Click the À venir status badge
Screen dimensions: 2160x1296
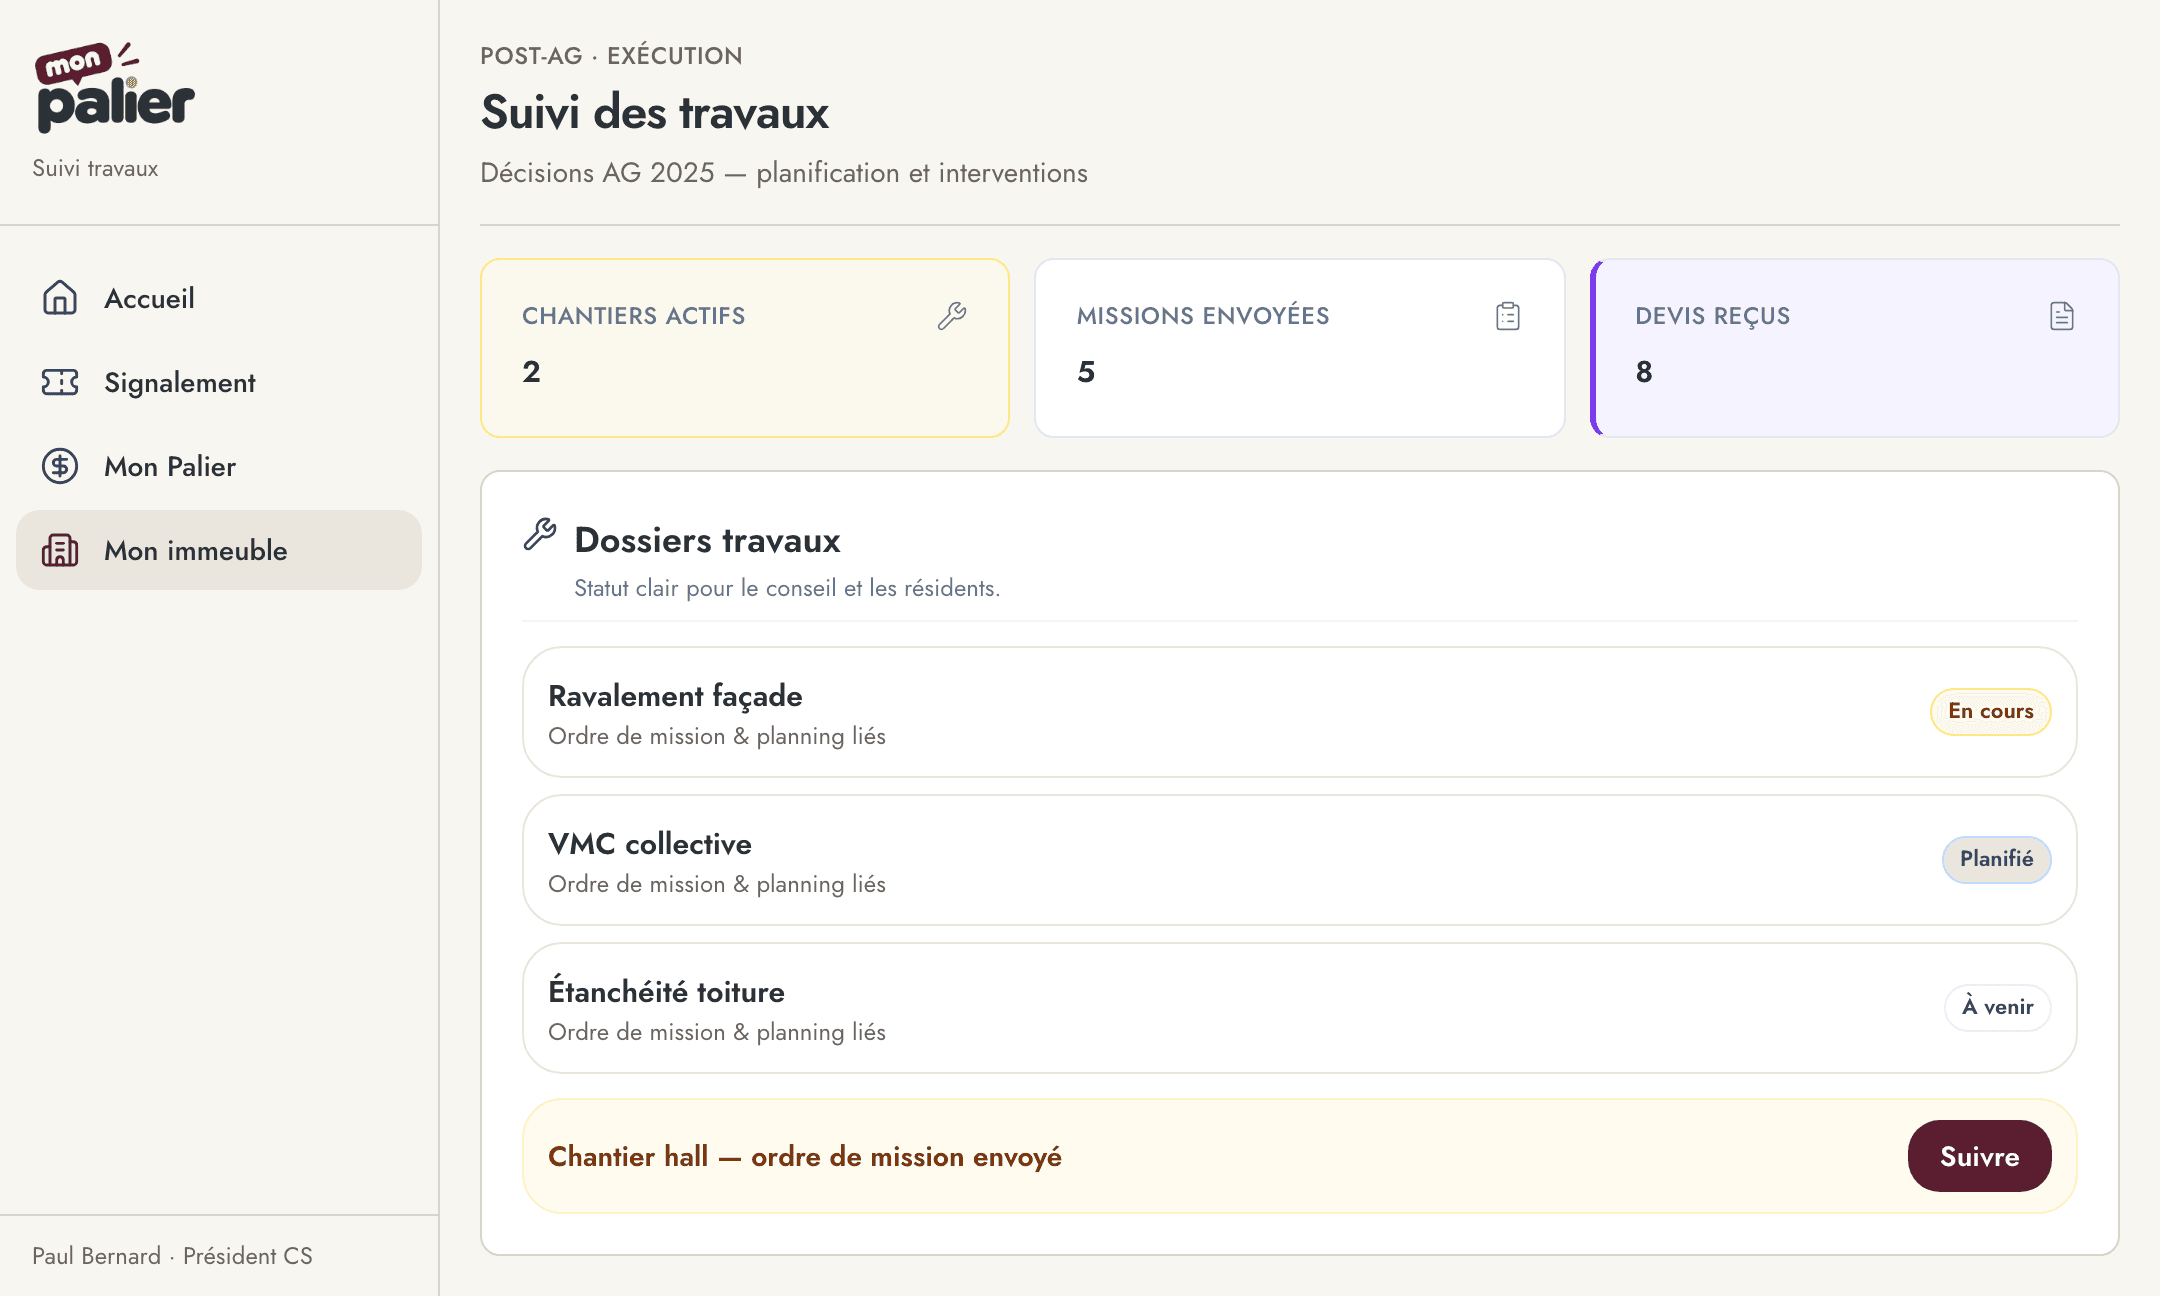[1997, 1007]
